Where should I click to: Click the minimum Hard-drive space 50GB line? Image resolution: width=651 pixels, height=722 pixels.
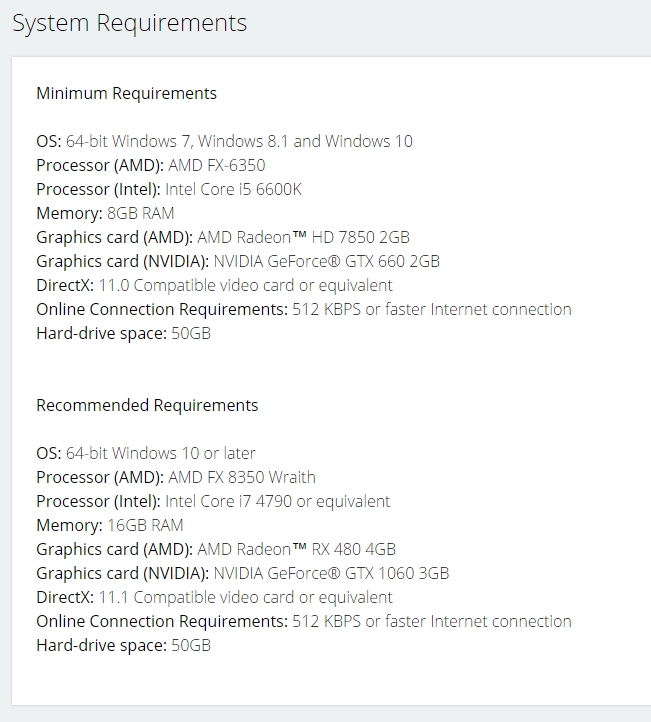coord(123,333)
